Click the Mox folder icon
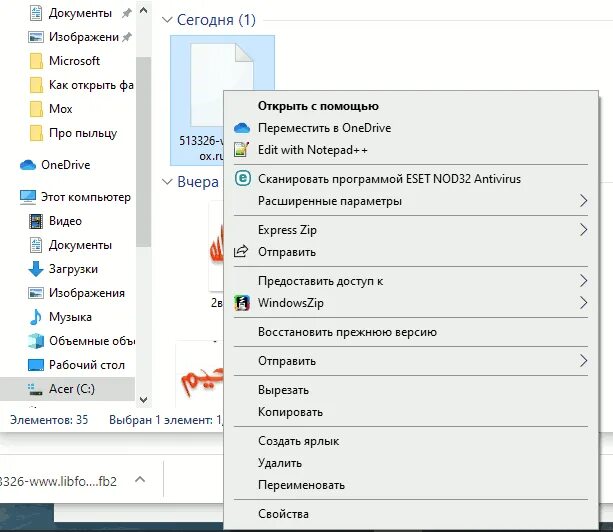This screenshot has width=613, height=532. point(36,109)
